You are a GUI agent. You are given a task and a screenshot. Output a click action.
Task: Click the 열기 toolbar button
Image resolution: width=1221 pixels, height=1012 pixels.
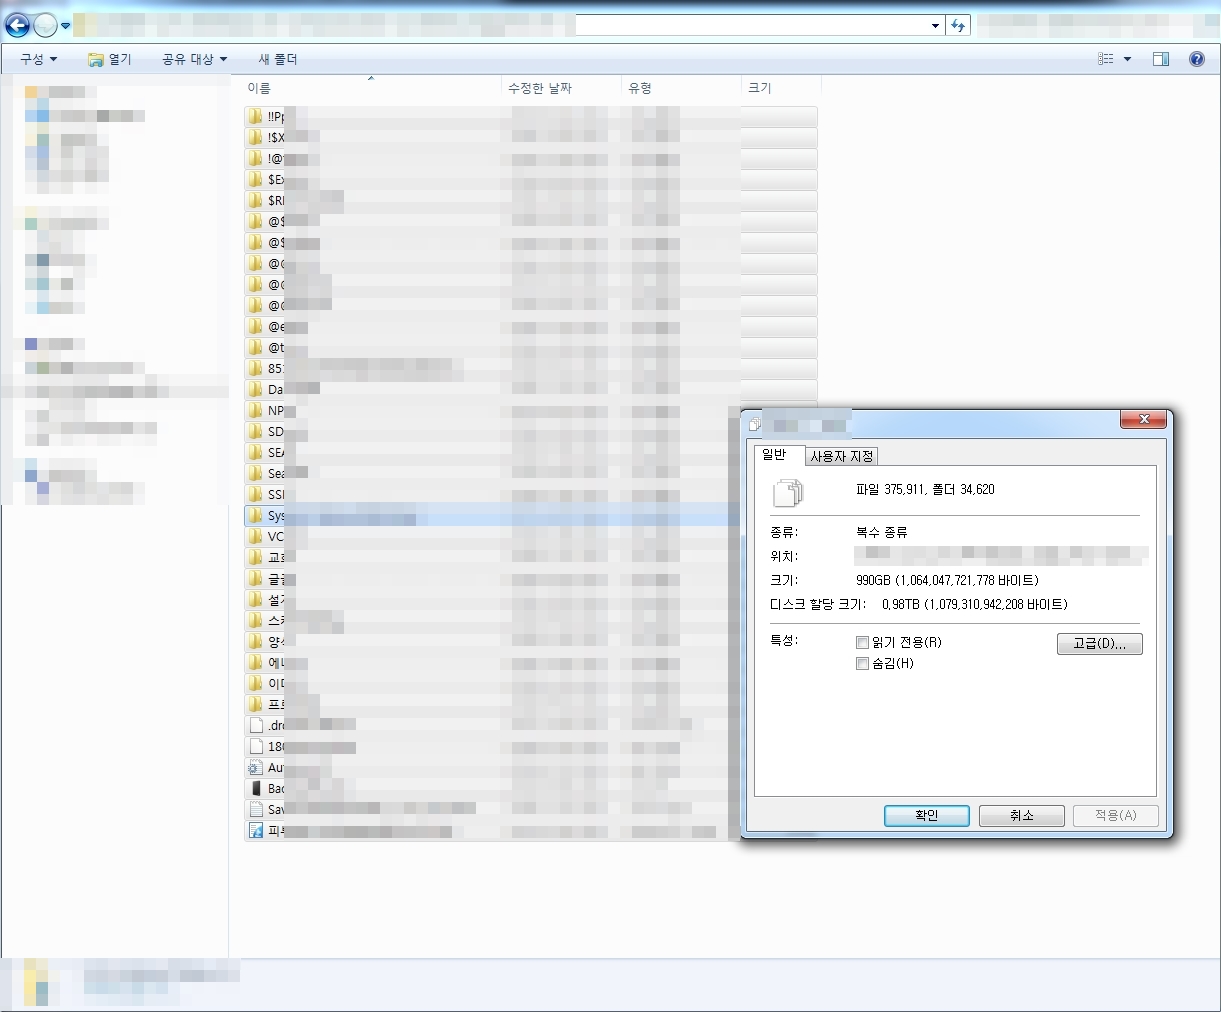tap(110, 59)
